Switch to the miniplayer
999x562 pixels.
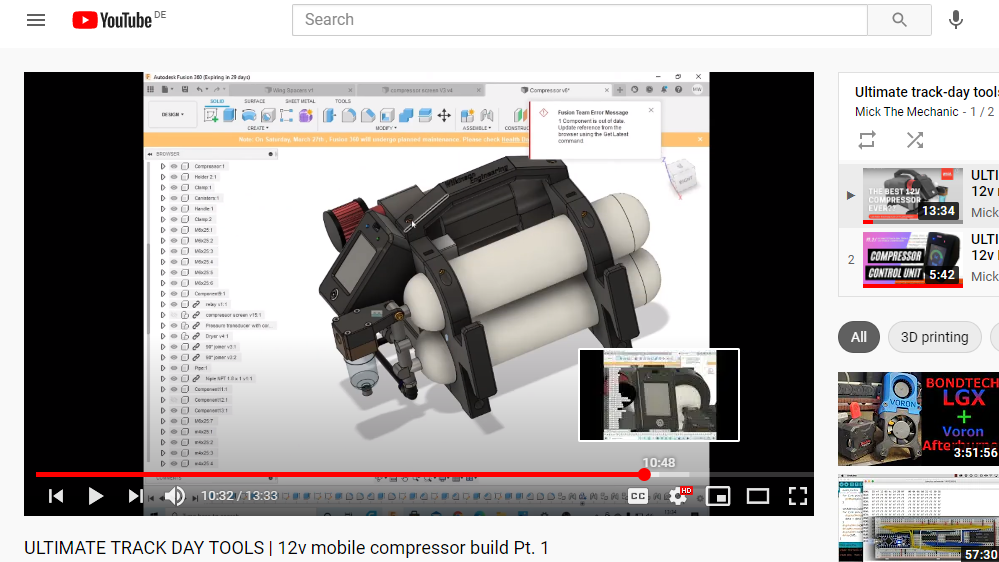click(x=718, y=496)
